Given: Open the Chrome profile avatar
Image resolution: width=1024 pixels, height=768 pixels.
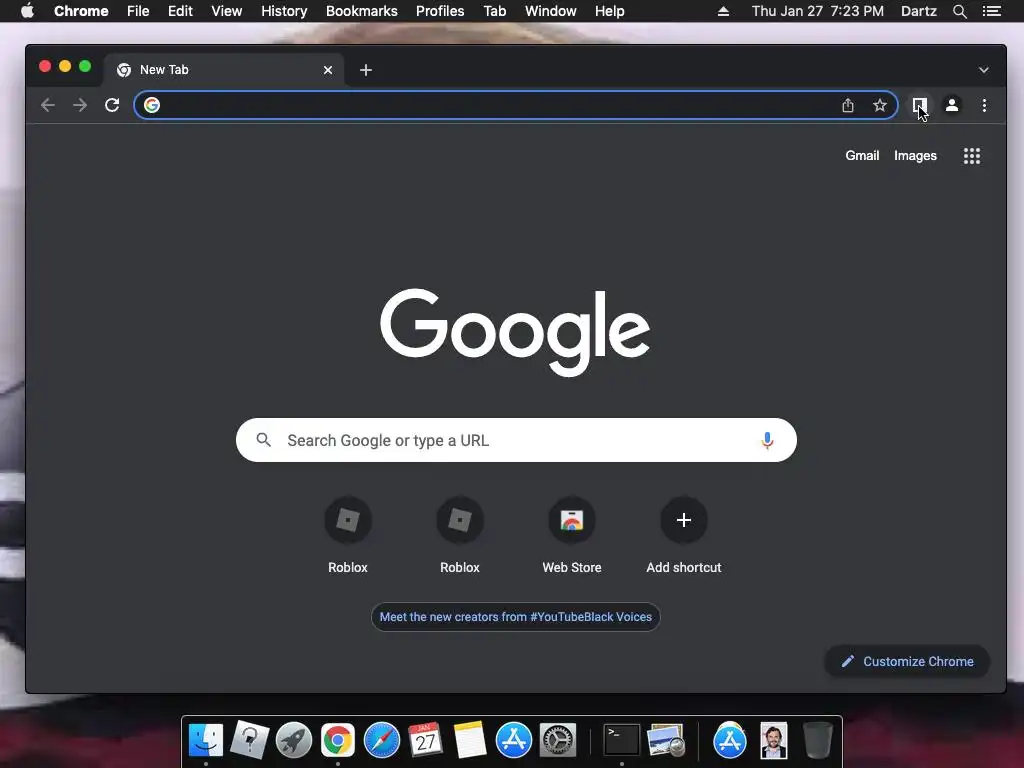Looking at the screenshot, I should (x=952, y=105).
